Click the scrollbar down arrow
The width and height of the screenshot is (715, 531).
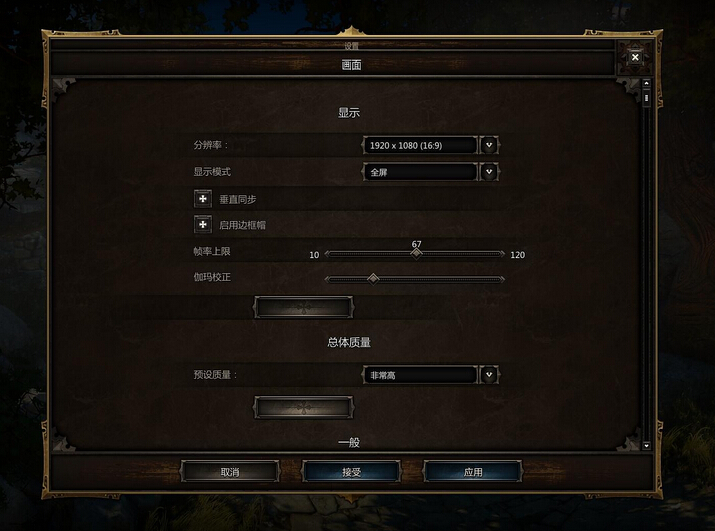tap(646, 445)
